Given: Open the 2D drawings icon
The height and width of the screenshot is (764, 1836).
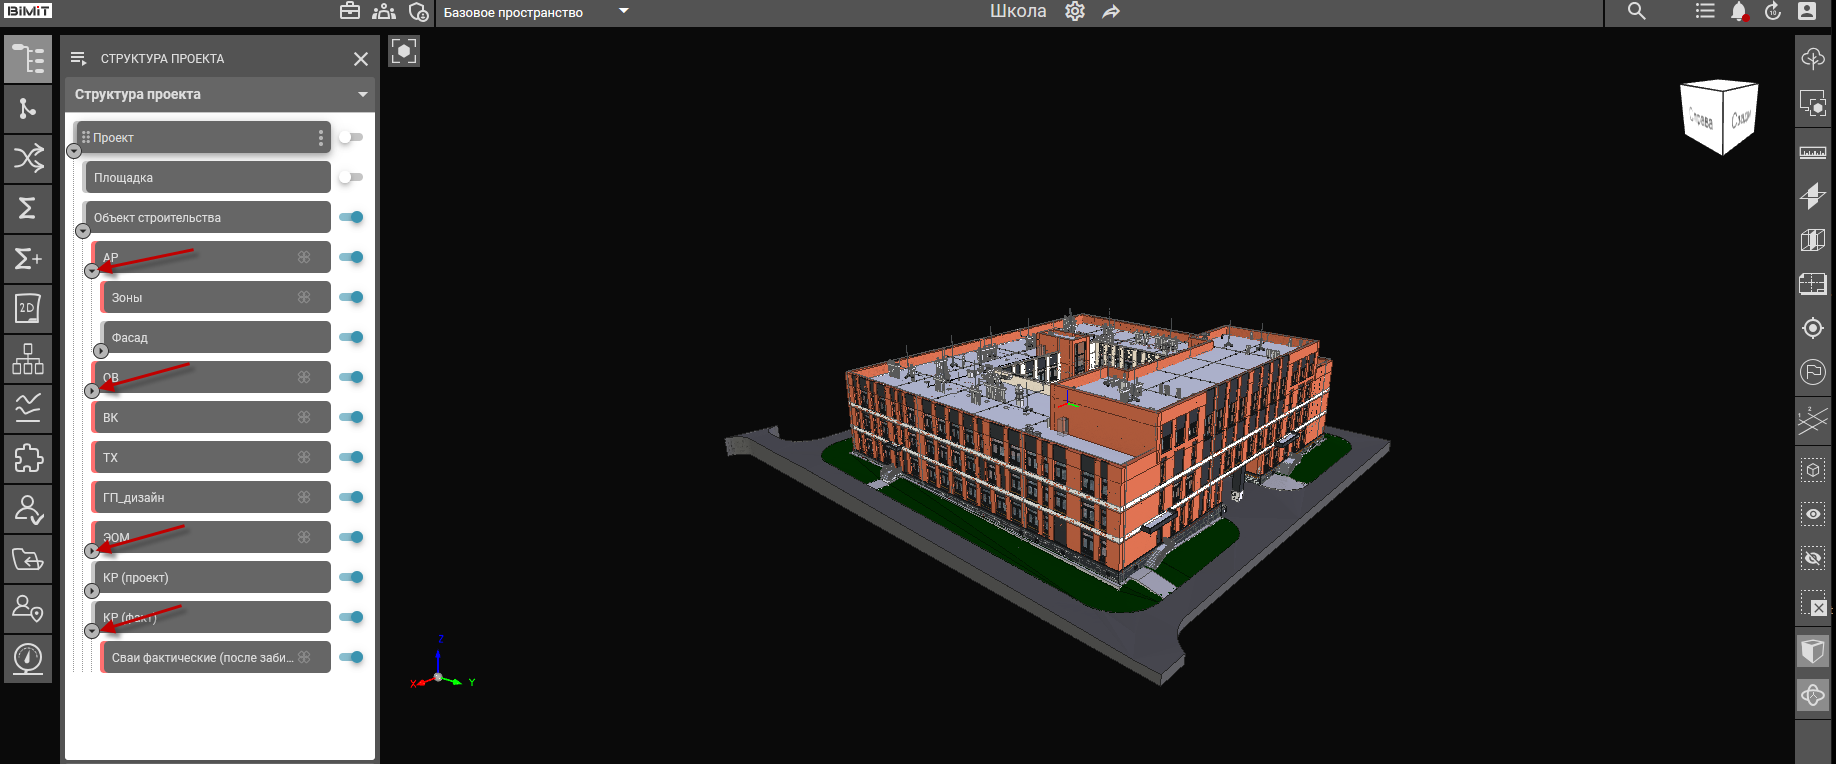Looking at the screenshot, I should pyautogui.click(x=28, y=308).
